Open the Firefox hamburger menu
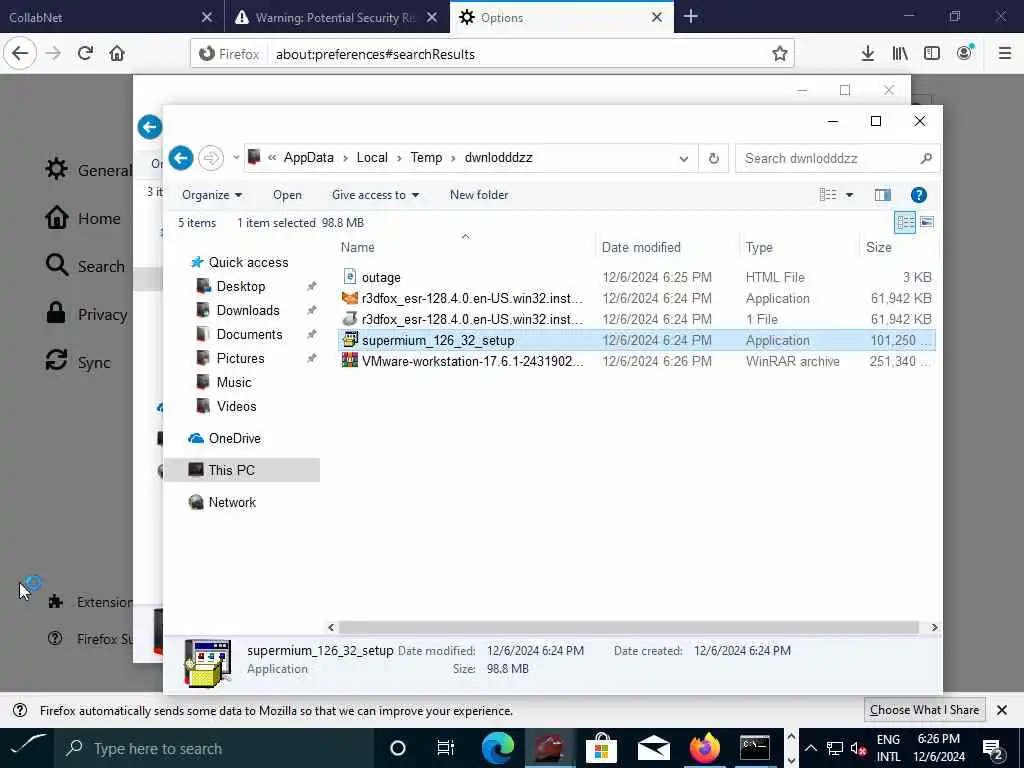 click(x=1004, y=54)
